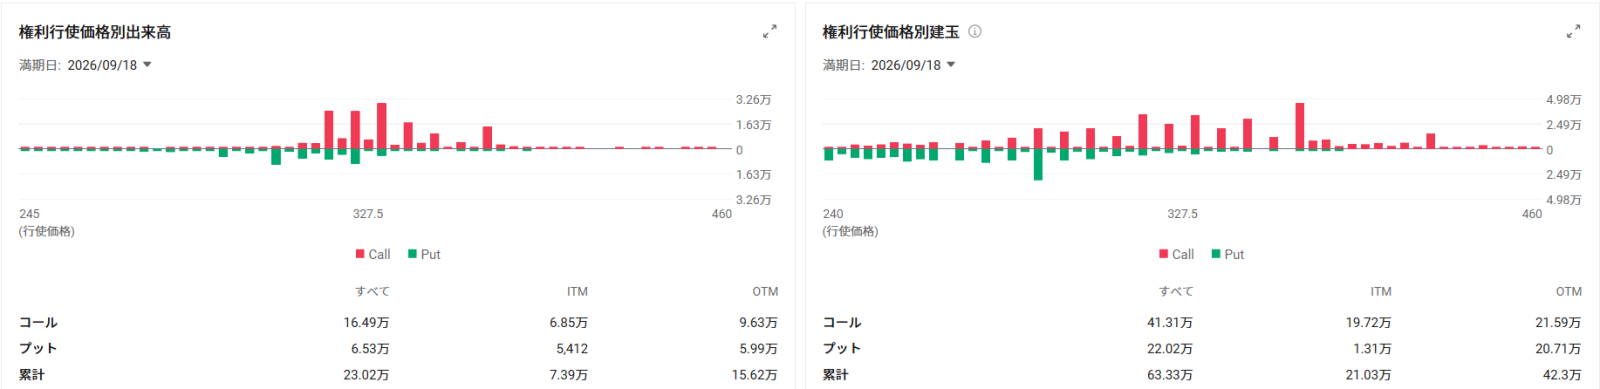Click the プット row label in 建玉 table
The image size is (1600, 389).
pyautogui.click(x=842, y=348)
